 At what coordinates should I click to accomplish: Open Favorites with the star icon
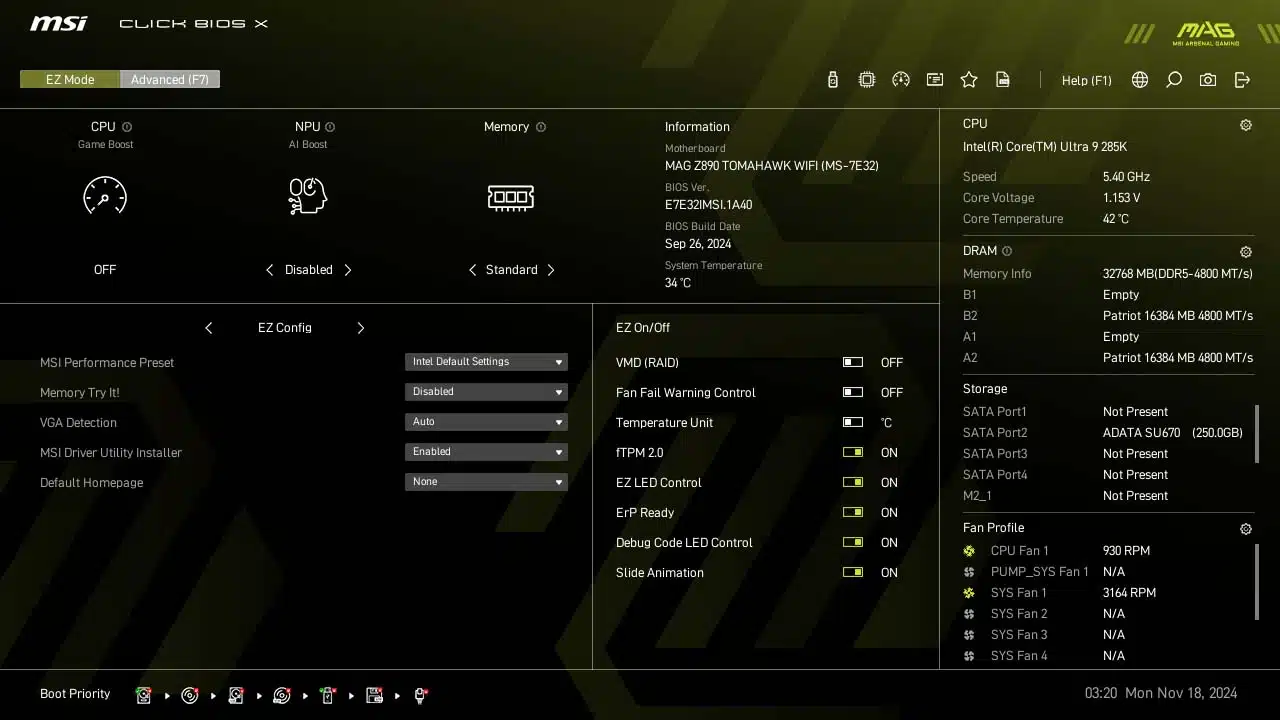click(969, 80)
